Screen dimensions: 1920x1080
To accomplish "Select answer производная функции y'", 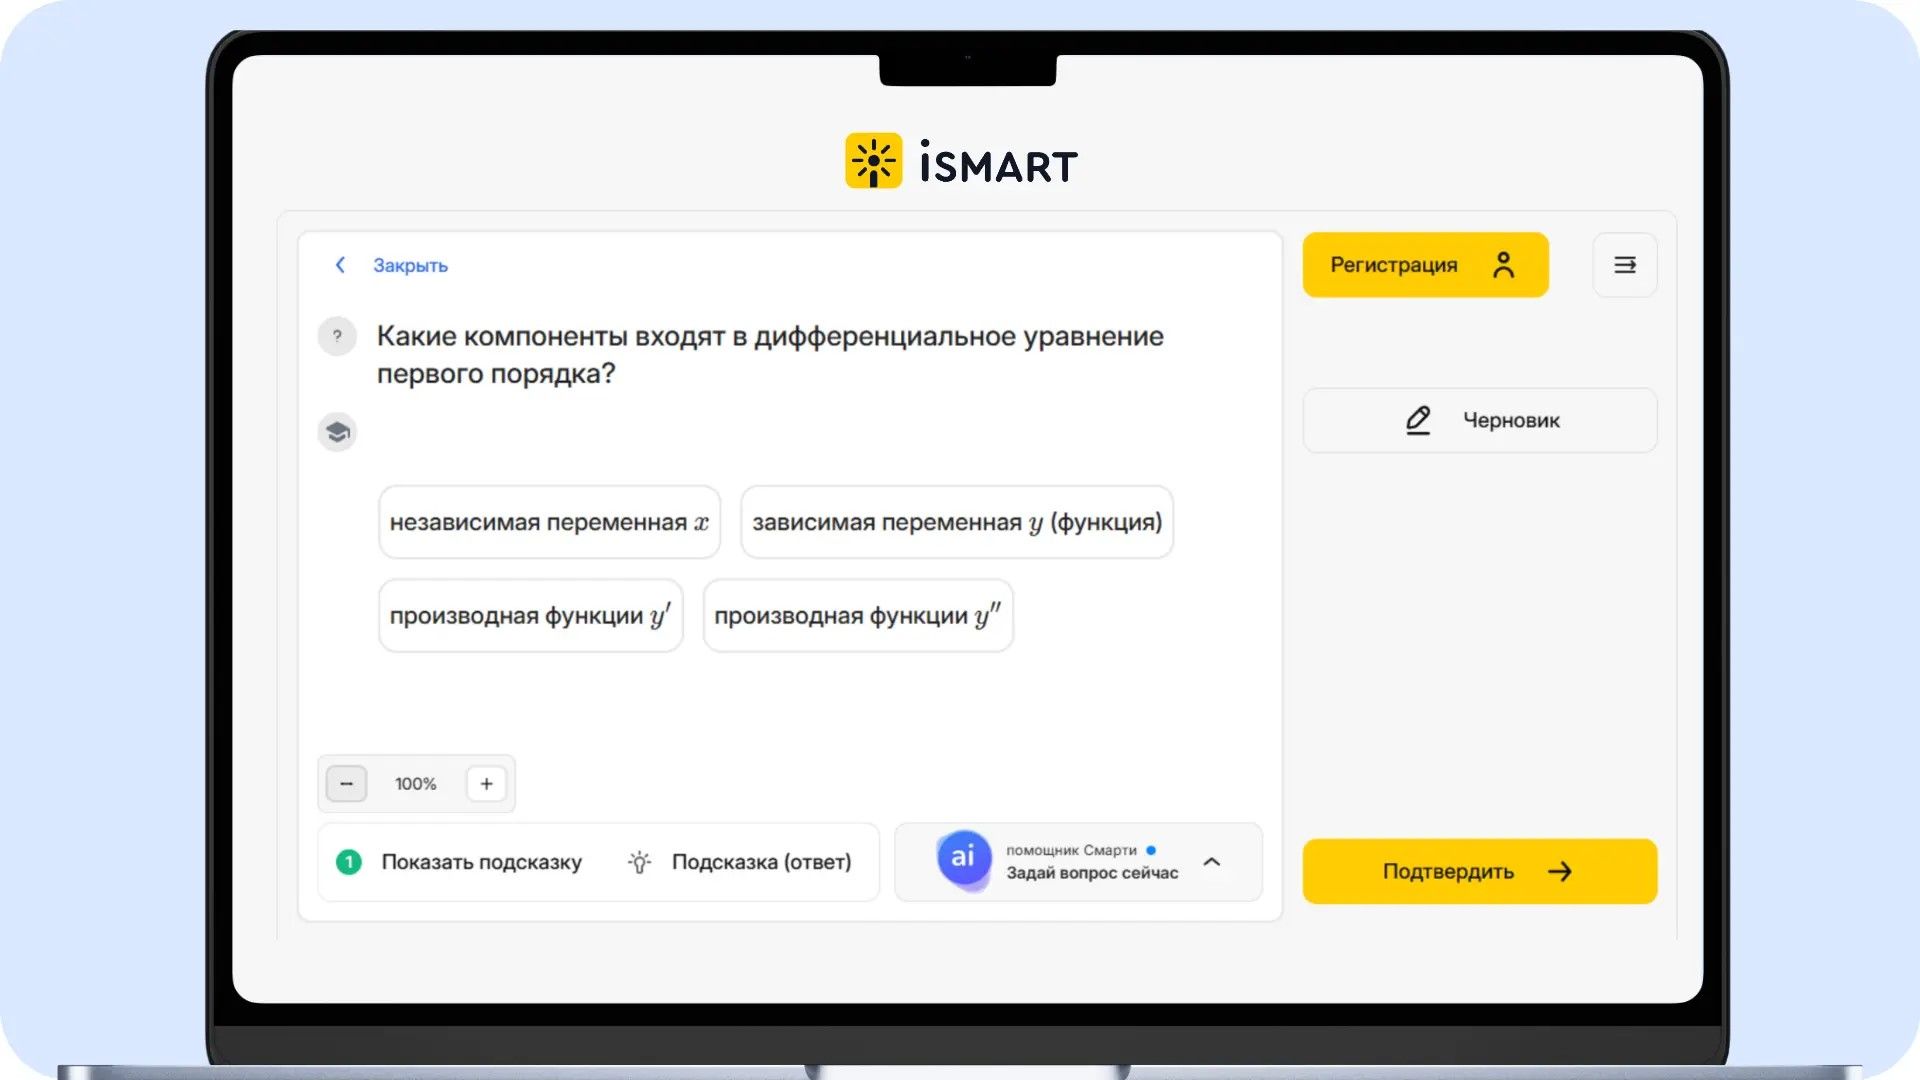I will 530,616.
